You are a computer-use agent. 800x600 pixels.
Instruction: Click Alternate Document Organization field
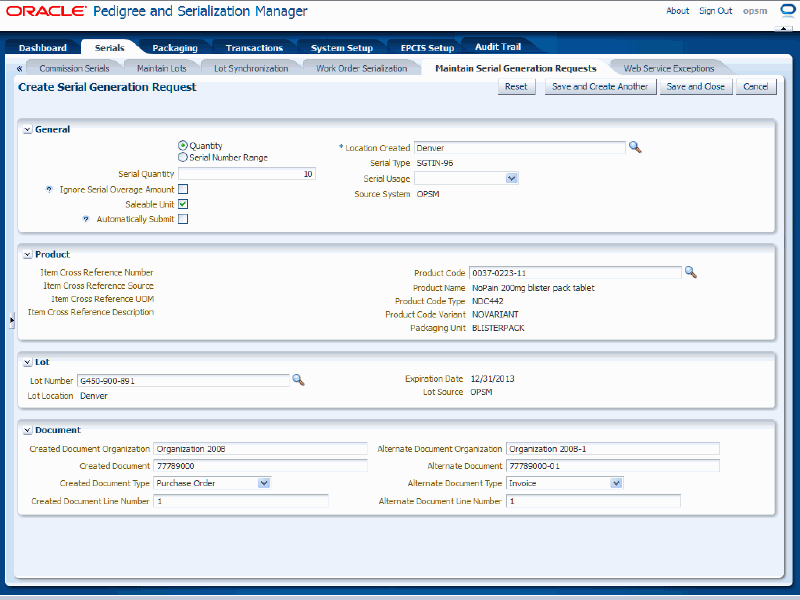pos(613,449)
